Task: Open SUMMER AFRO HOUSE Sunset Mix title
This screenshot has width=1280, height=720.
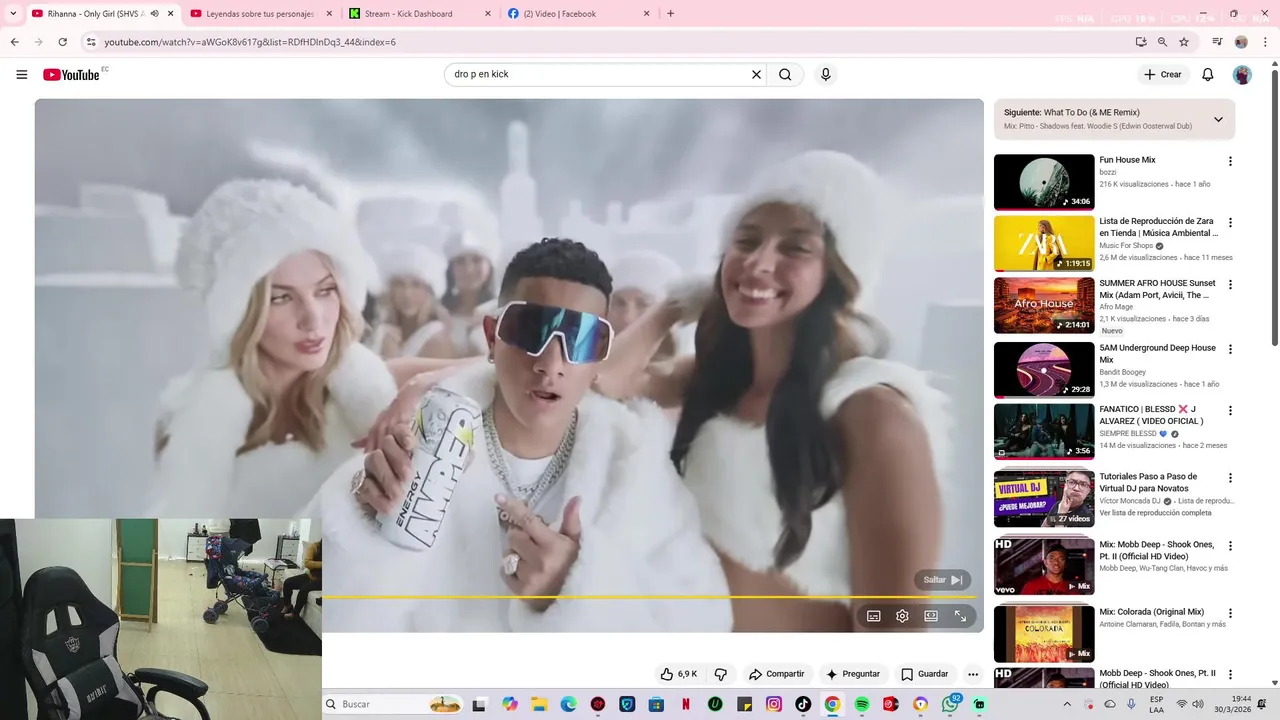Action: click(1157, 289)
